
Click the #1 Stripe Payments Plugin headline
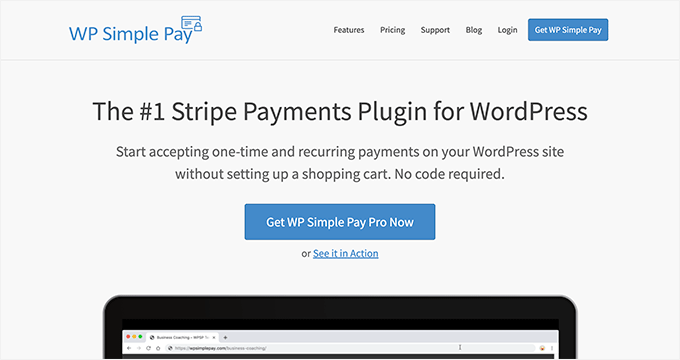point(340,112)
